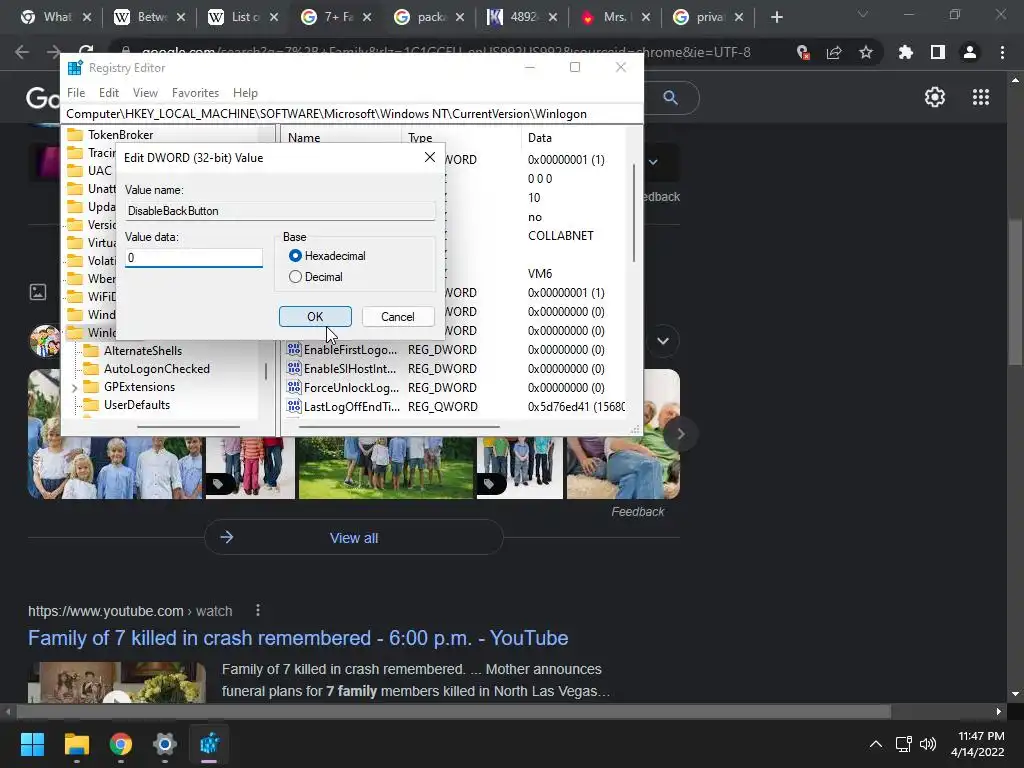The image size is (1024, 768).
Task: Open 'Family of 7 killed in crash' YouTube result
Action: (x=298, y=638)
